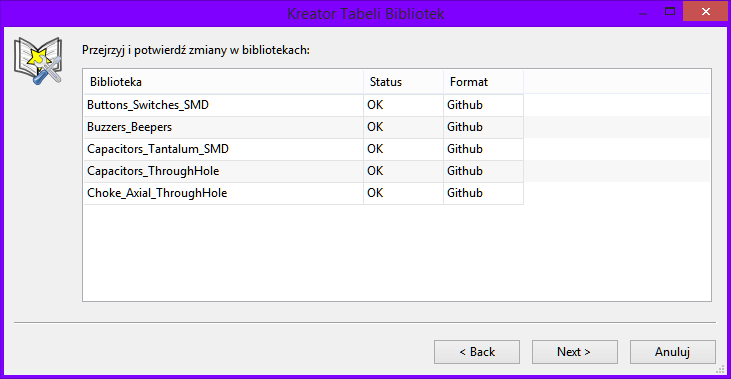Click the Biblioteka column header
Screen dimensions: 731x379
224,82
